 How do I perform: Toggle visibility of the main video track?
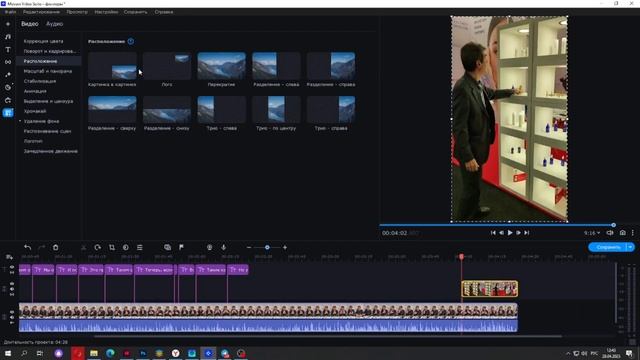point(12,312)
